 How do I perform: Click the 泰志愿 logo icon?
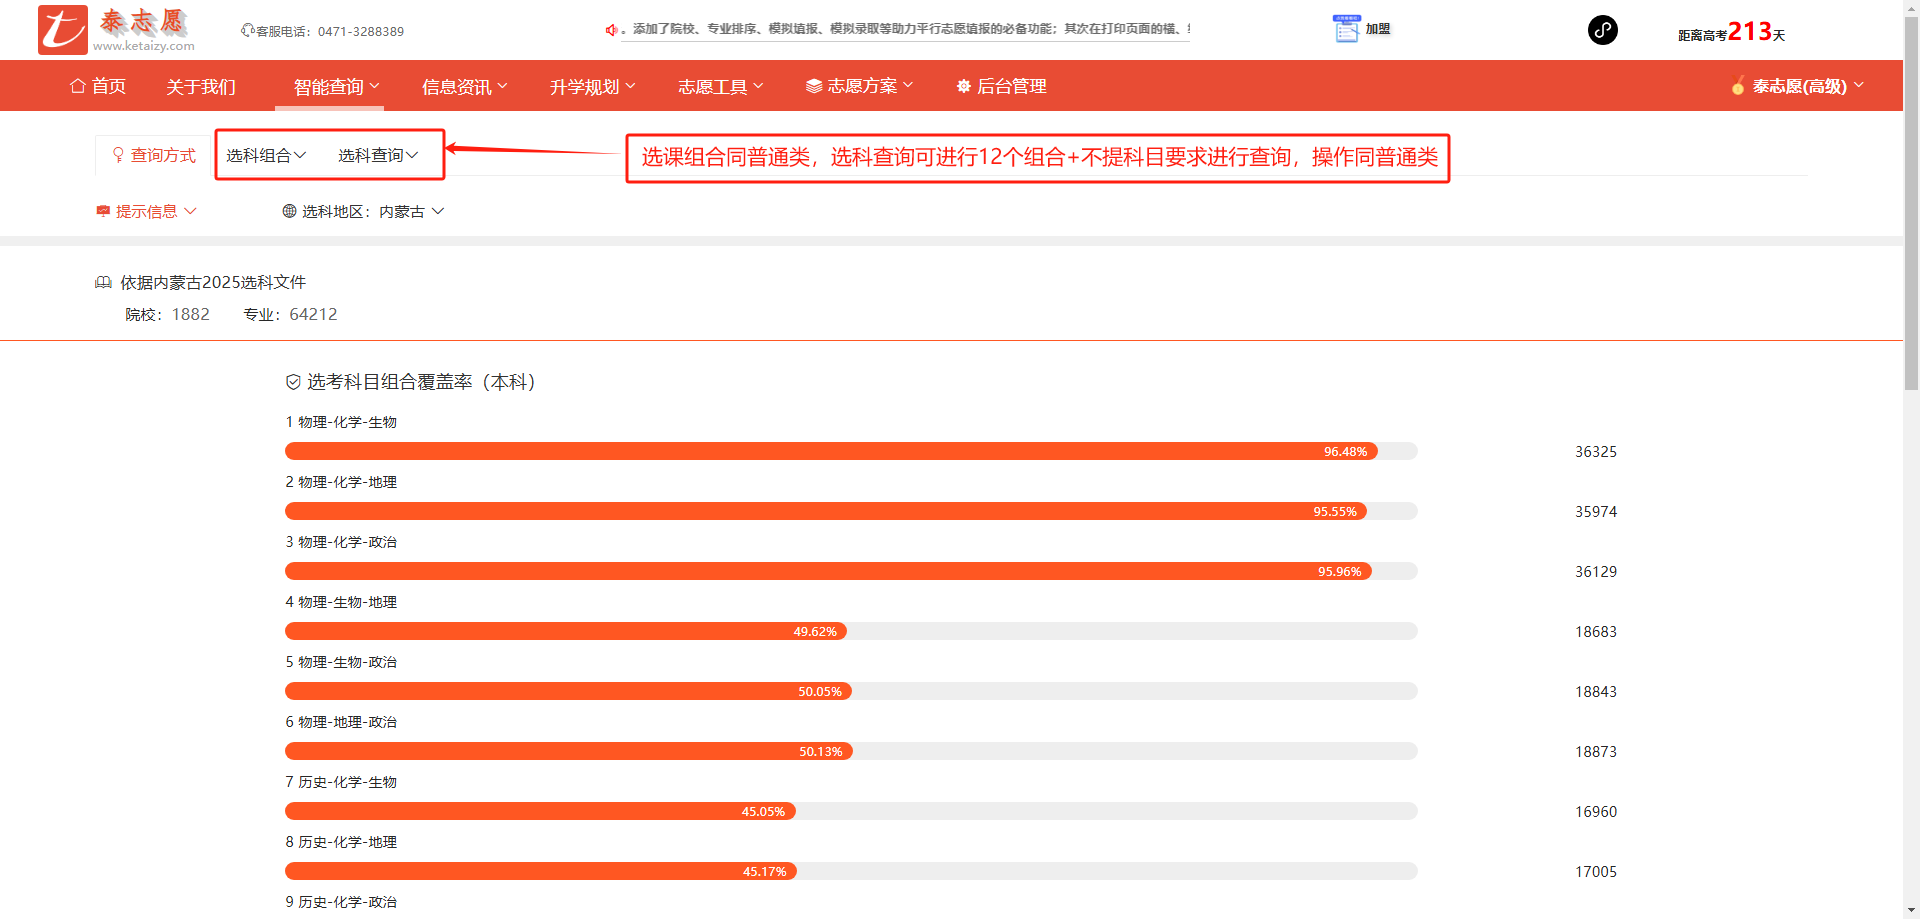(x=63, y=30)
